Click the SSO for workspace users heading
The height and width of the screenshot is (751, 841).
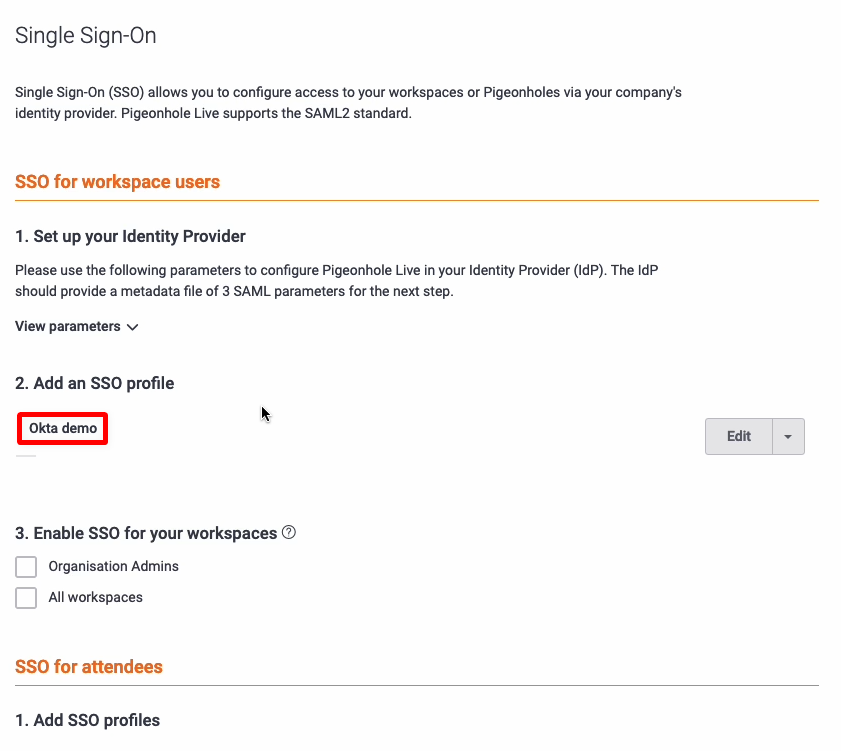coord(117,182)
